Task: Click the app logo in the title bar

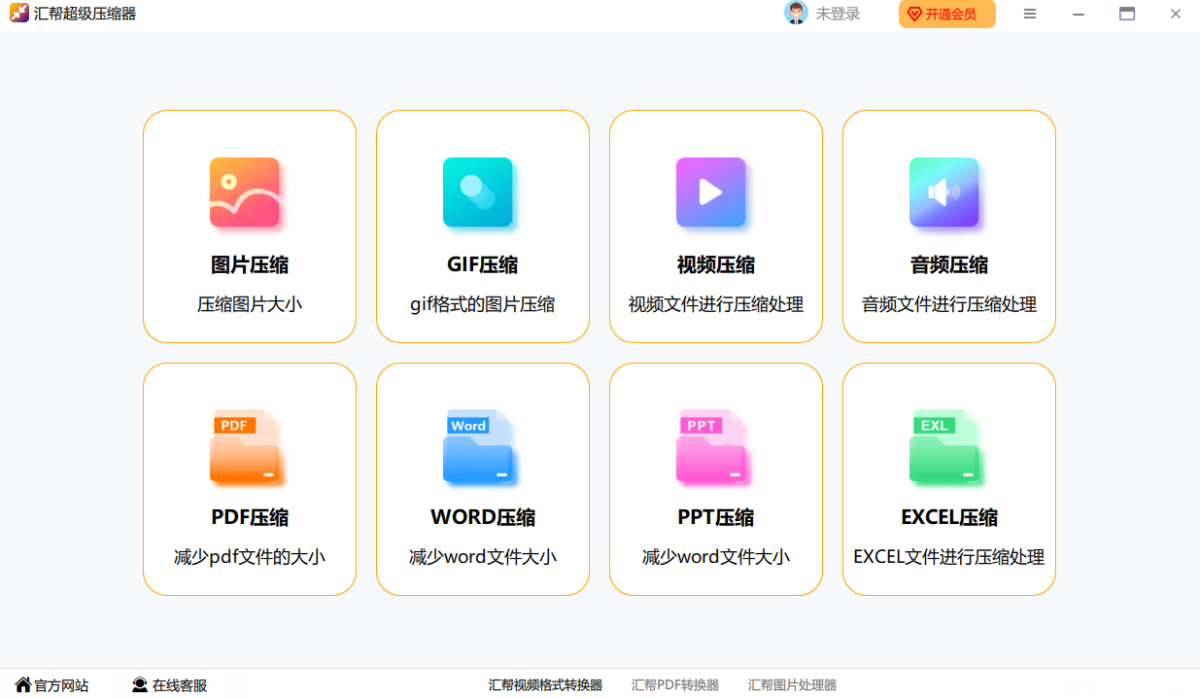Action: (x=19, y=13)
